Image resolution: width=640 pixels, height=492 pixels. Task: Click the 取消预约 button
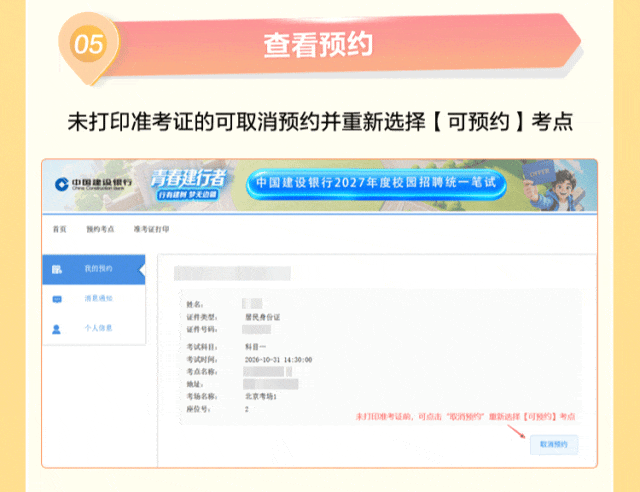tap(554, 444)
